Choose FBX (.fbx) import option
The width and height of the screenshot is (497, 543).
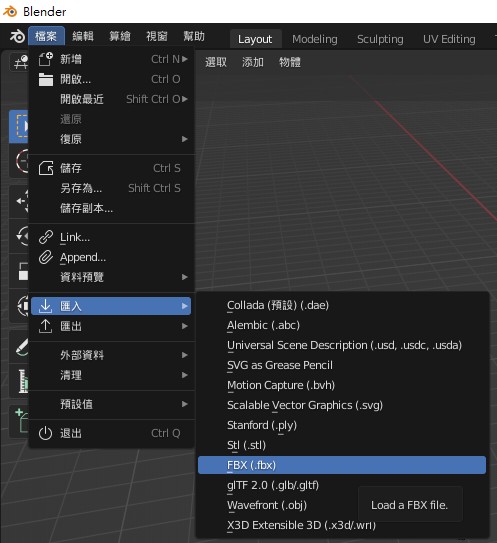point(341,465)
